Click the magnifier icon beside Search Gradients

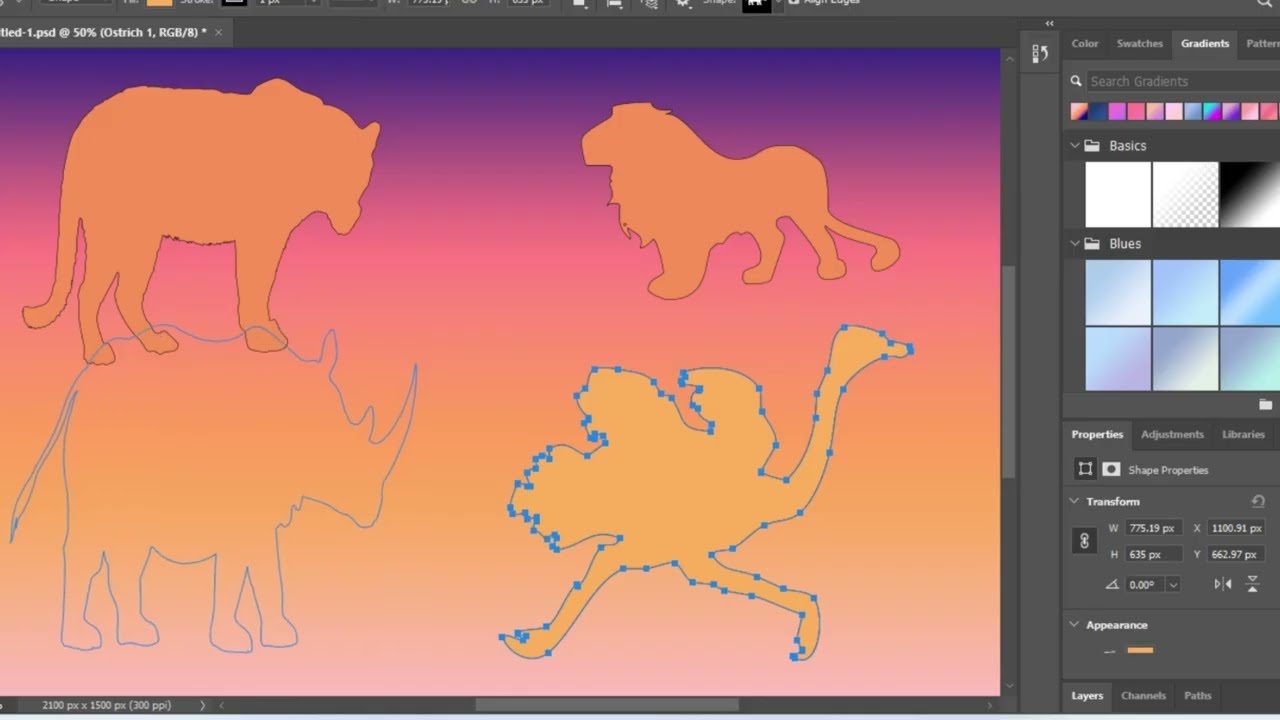pos(1076,82)
